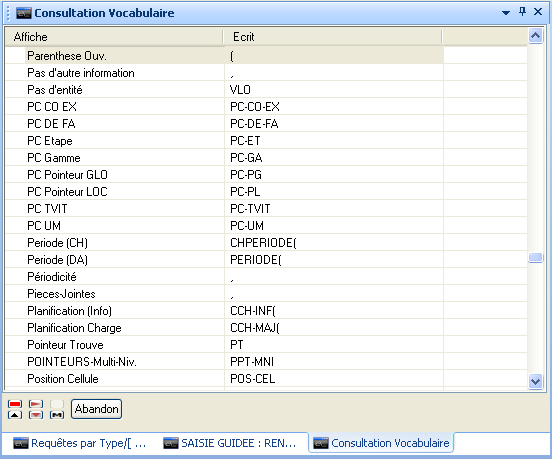552x459 pixels.
Task: Switch to the Requêtes par Type tab
Action: (80, 443)
